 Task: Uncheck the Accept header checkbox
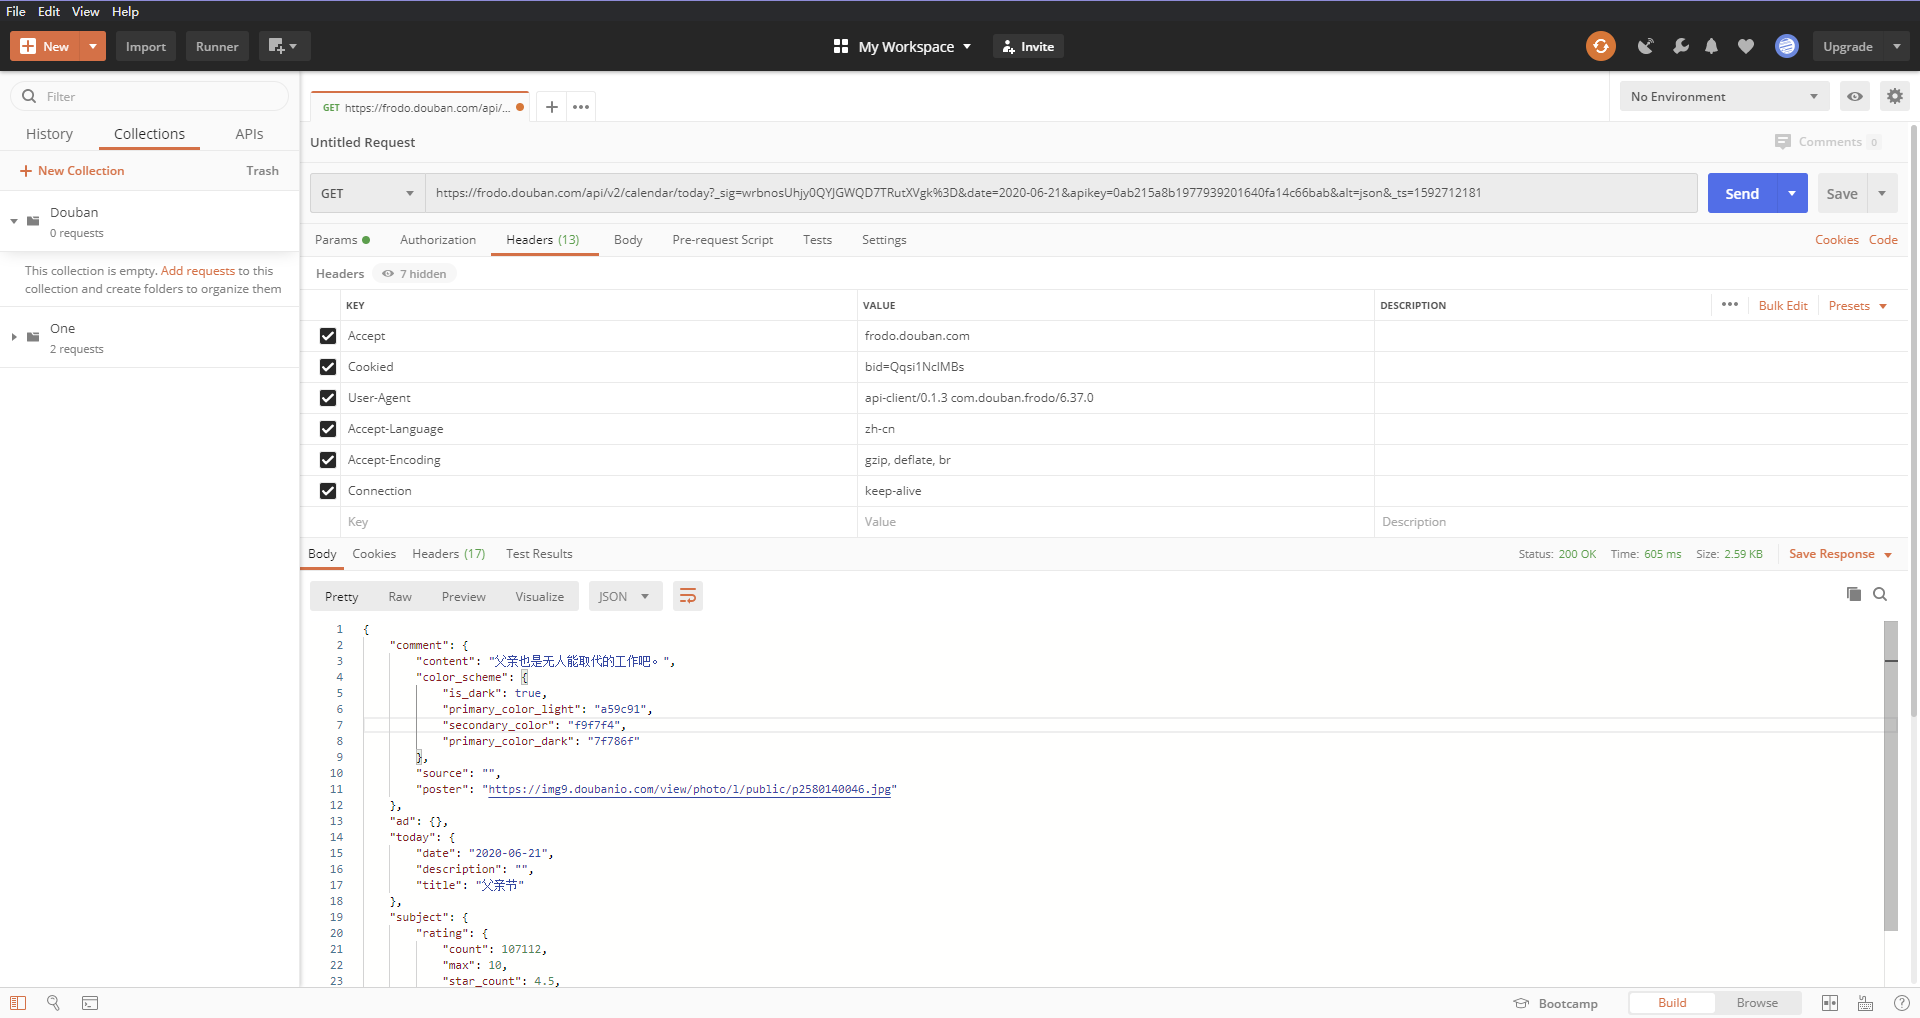(x=328, y=336)
